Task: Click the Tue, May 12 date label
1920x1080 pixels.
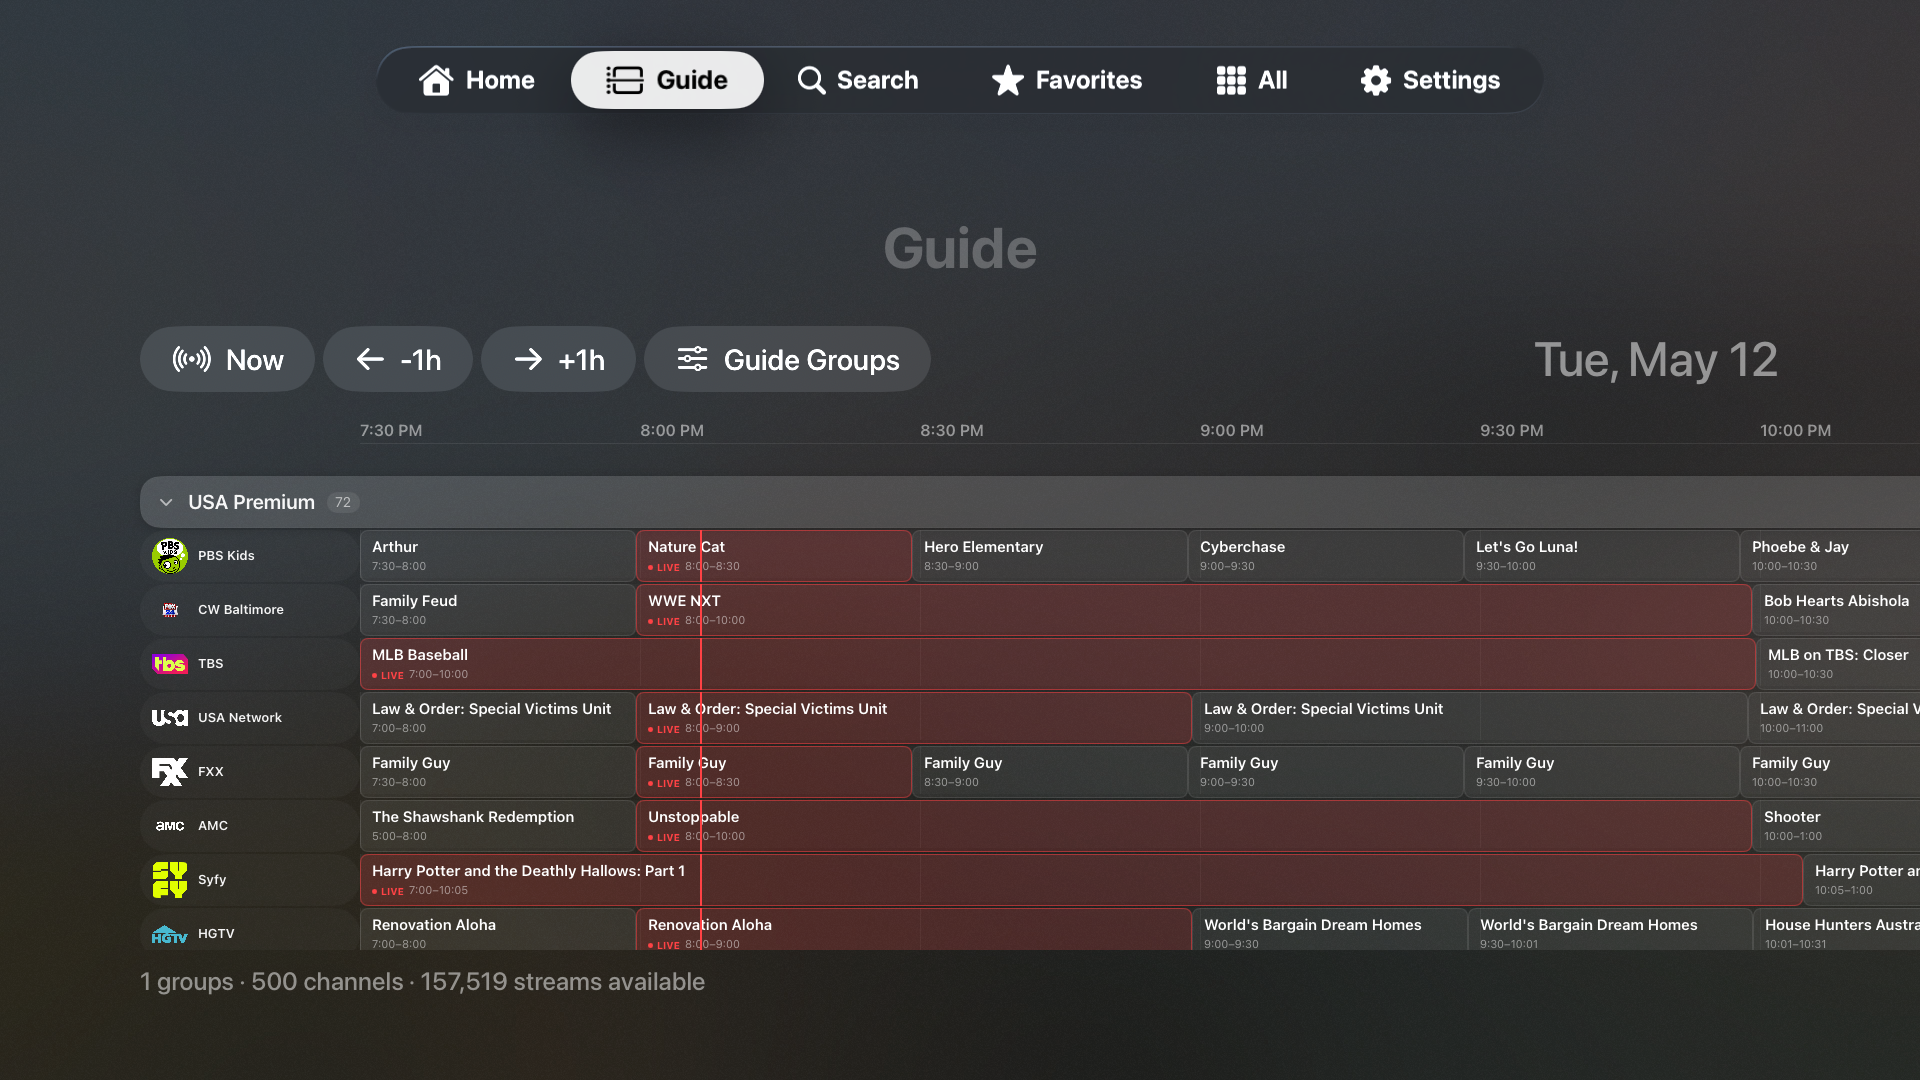Action: coord(1656,360)
